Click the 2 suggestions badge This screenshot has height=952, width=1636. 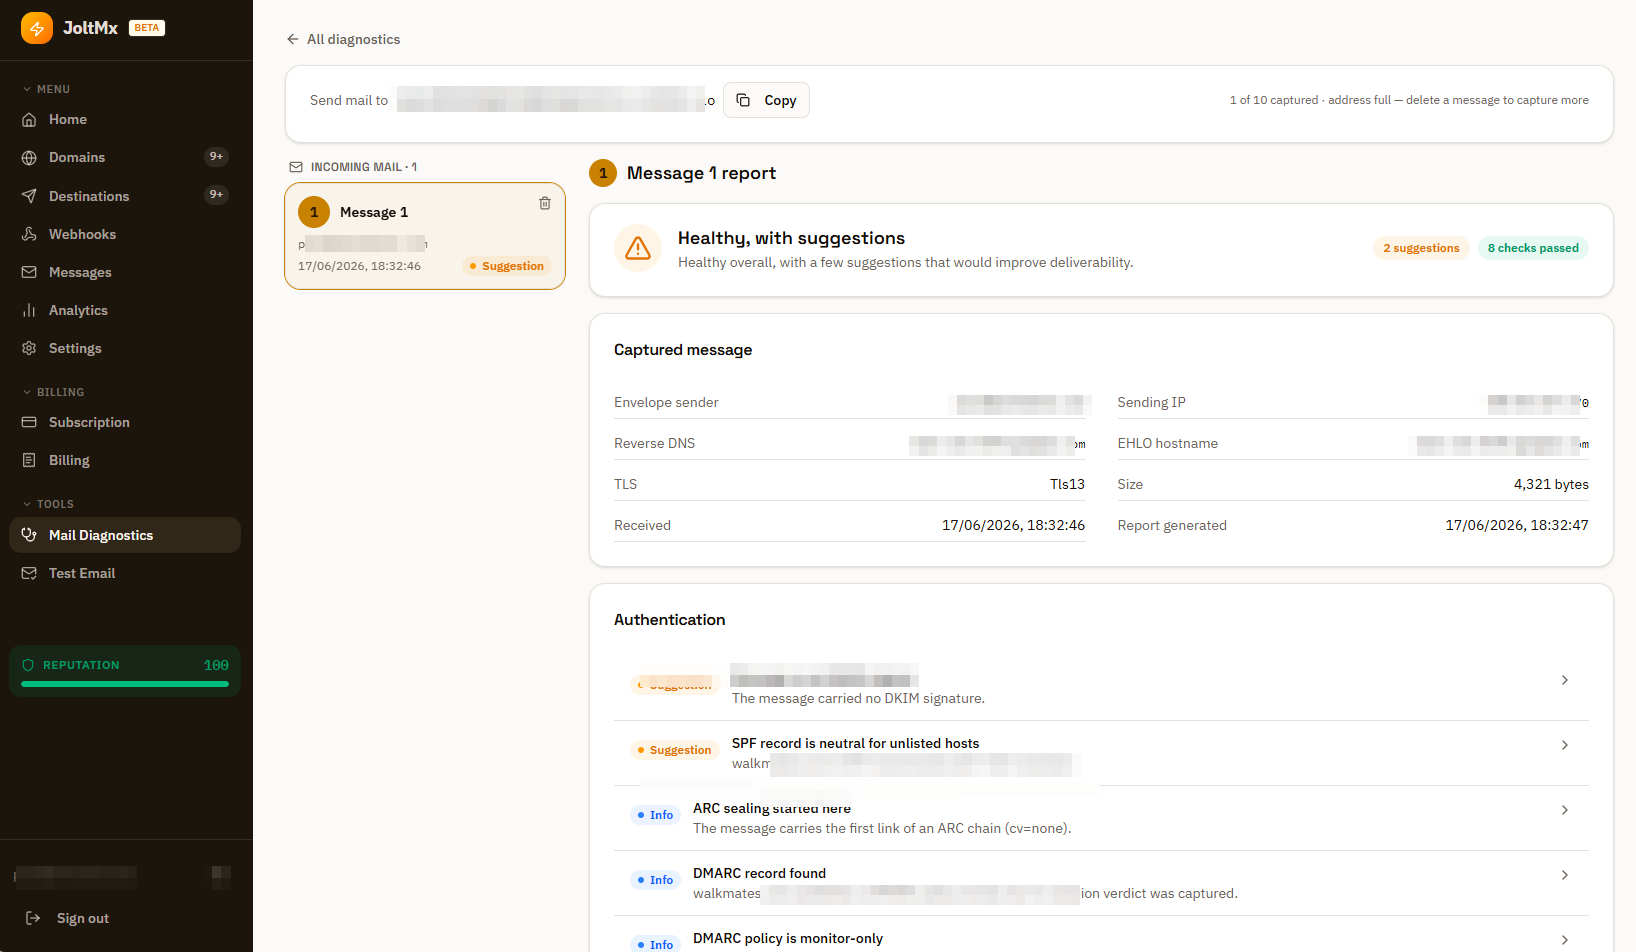pyautogui.click(x=1421, y=248)
